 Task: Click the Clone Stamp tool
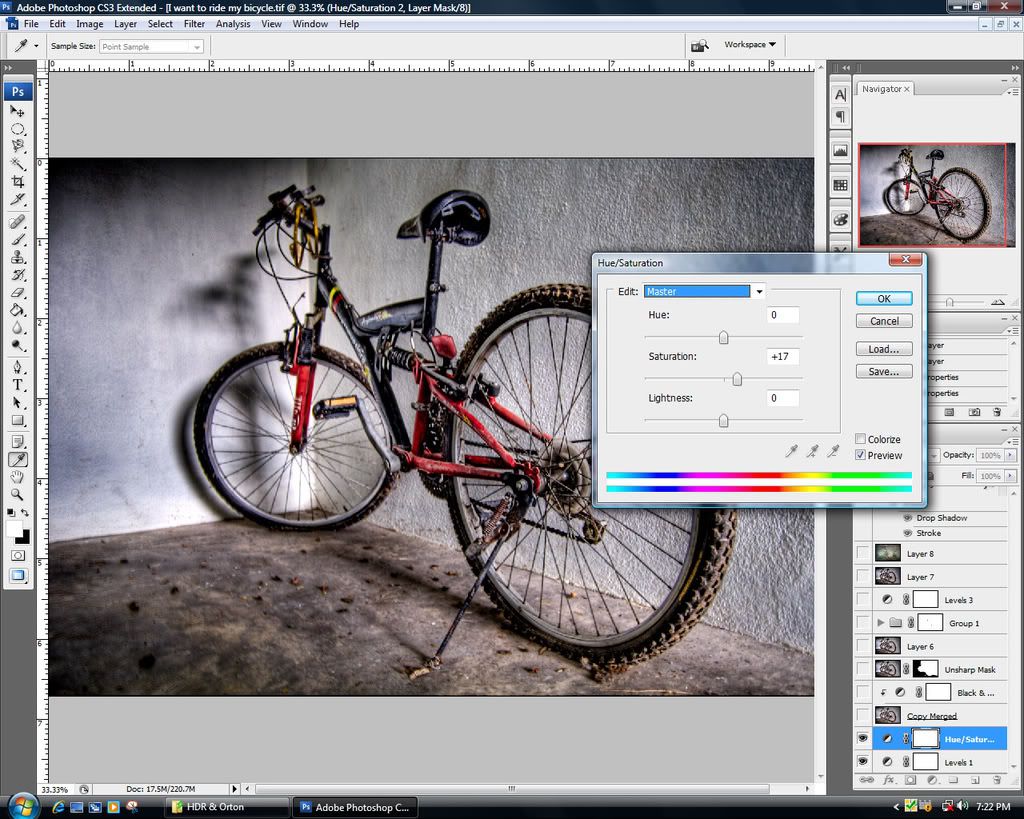coord(18,257)
